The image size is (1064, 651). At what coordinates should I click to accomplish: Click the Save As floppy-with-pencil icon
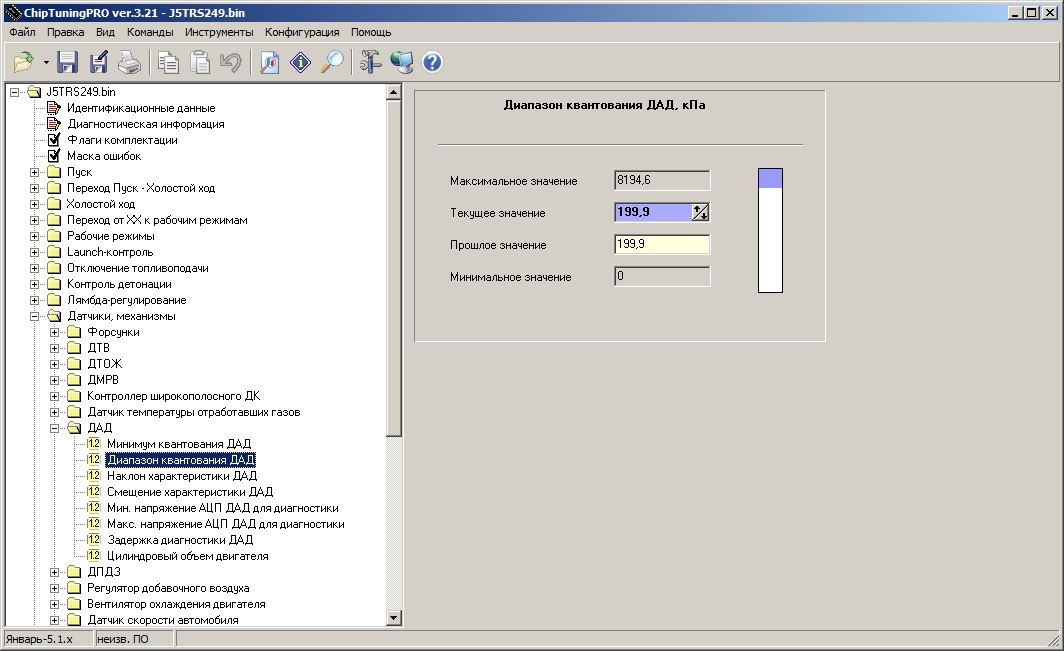coord(98,63)
